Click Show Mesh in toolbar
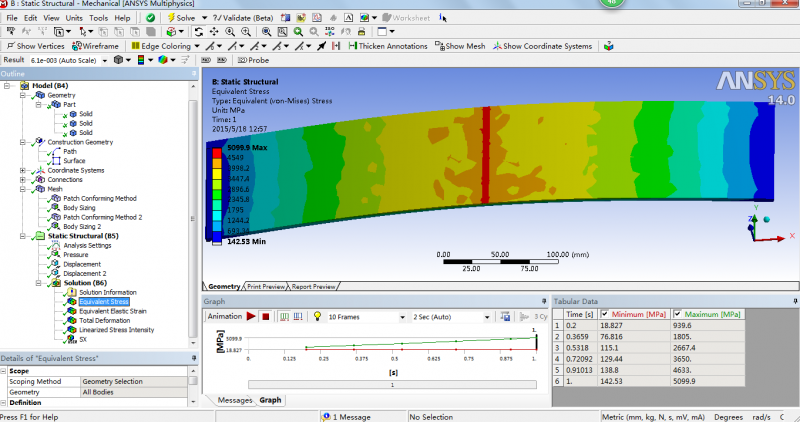 pyautogui.click(x=460, y=46)
